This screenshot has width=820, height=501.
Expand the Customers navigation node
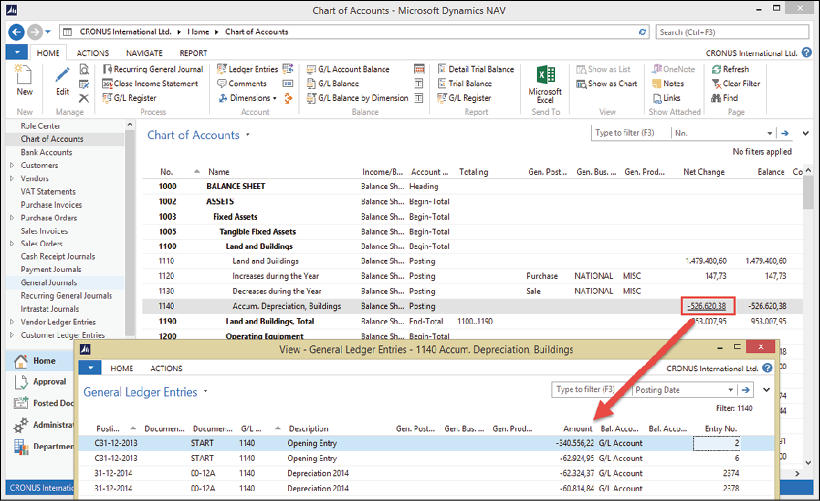coord(12,165)
